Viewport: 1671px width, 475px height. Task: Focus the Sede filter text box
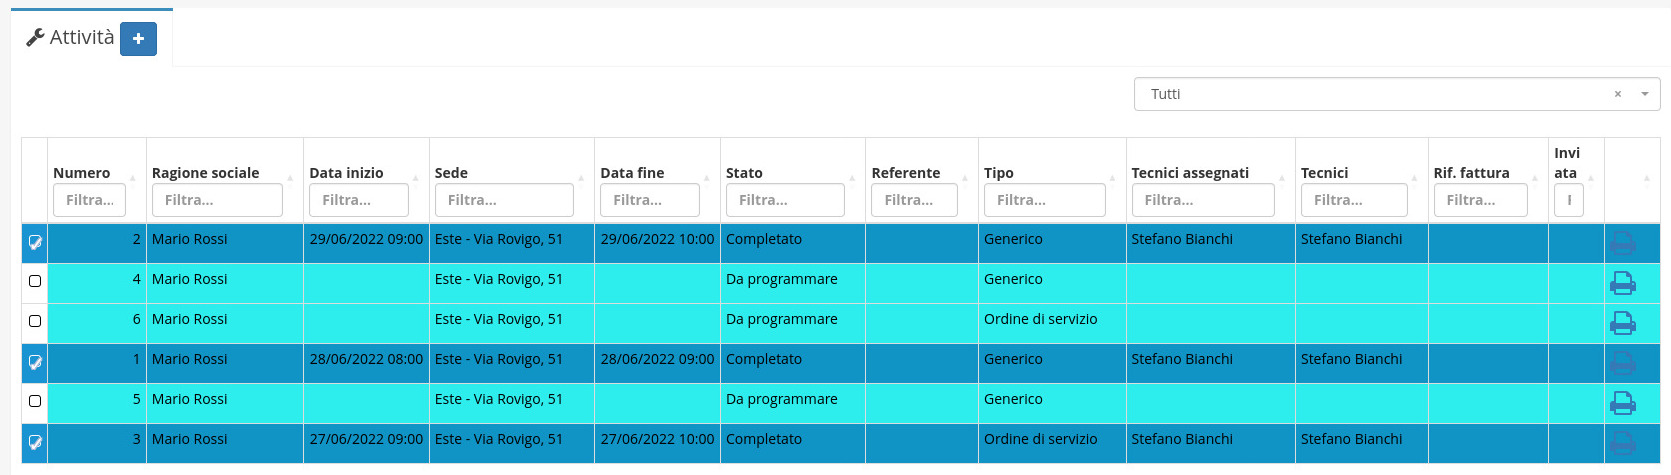(504, 200)
